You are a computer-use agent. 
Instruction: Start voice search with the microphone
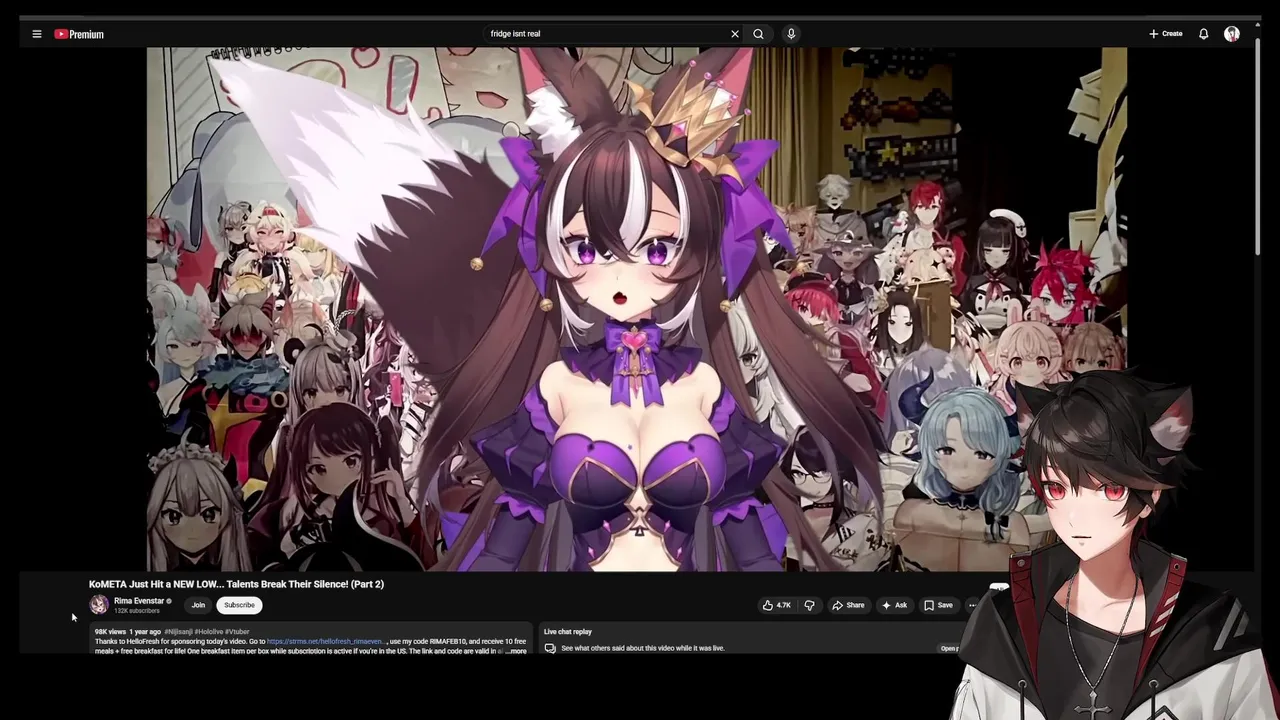click(791, 34)
